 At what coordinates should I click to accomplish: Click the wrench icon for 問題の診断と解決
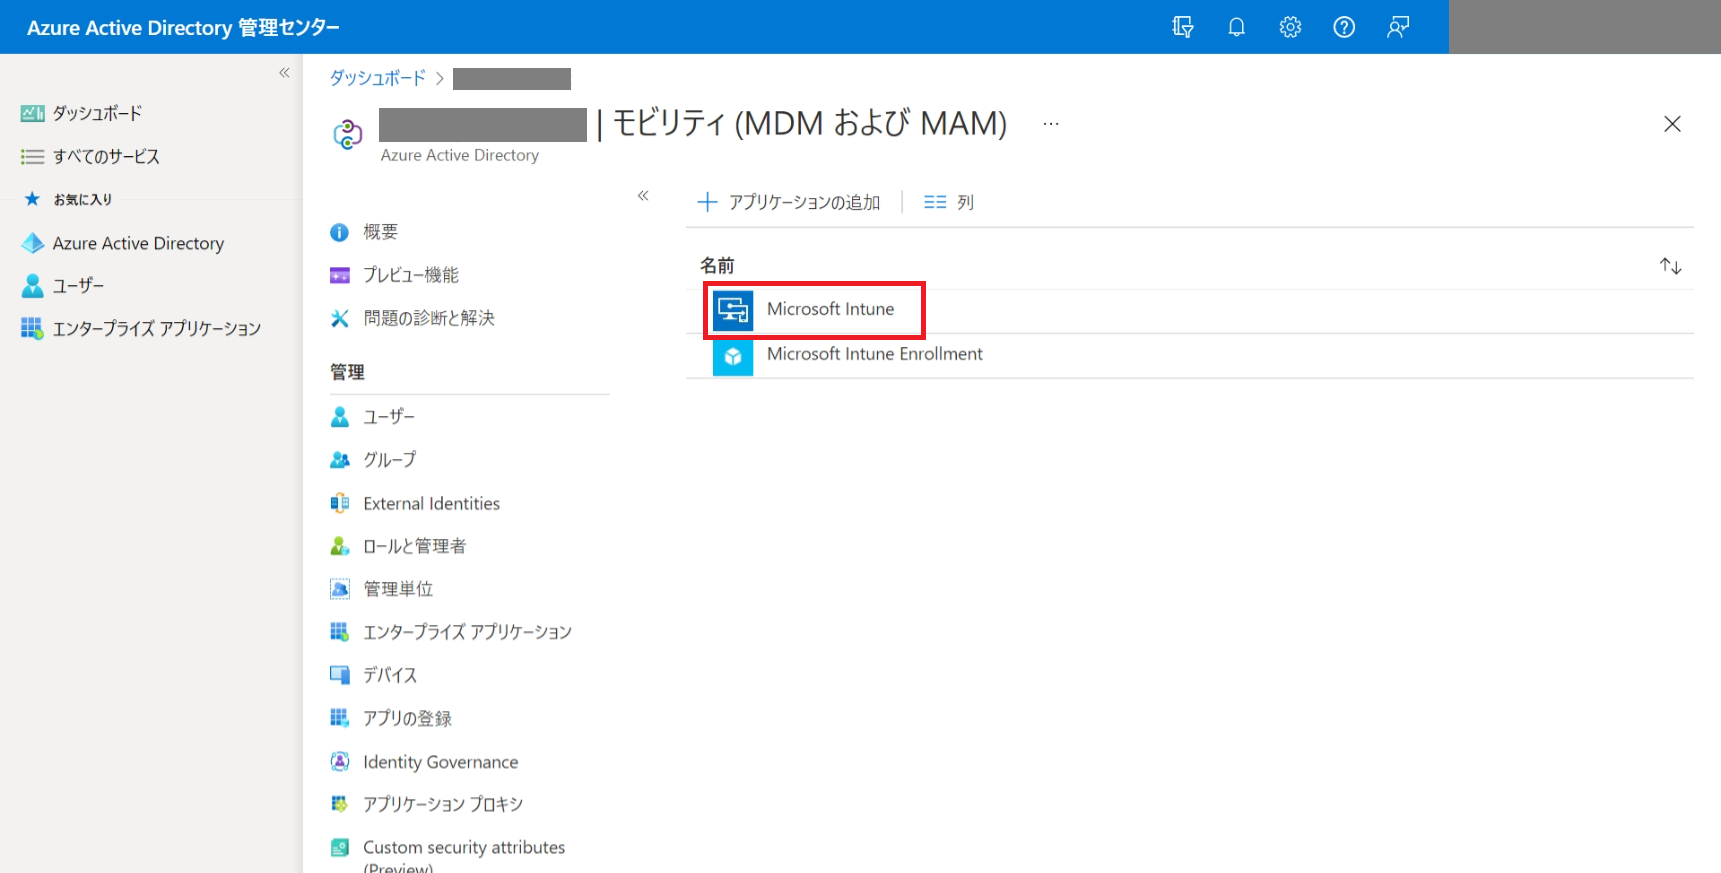[x=340, y=318]
